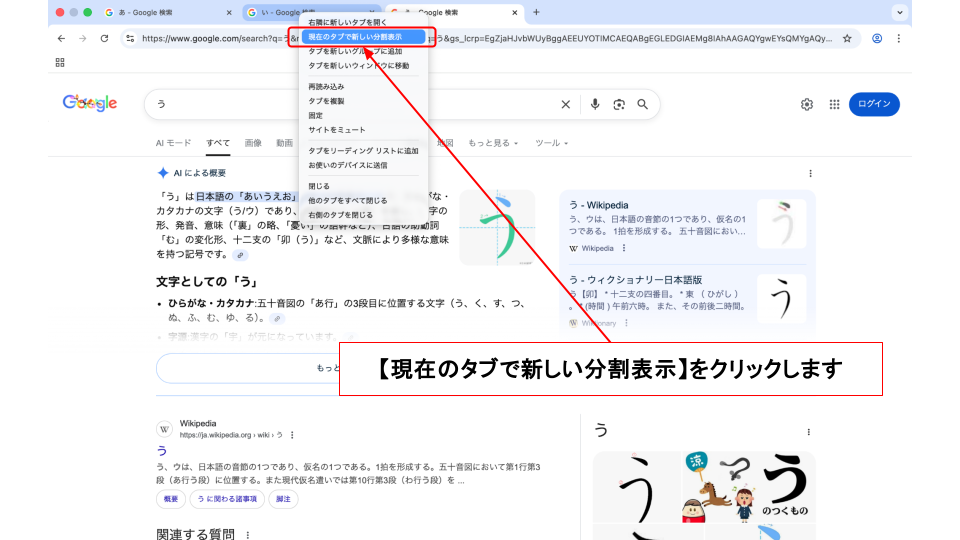
Task: Open the Google apps grid icon
Action: click(834, 104)
